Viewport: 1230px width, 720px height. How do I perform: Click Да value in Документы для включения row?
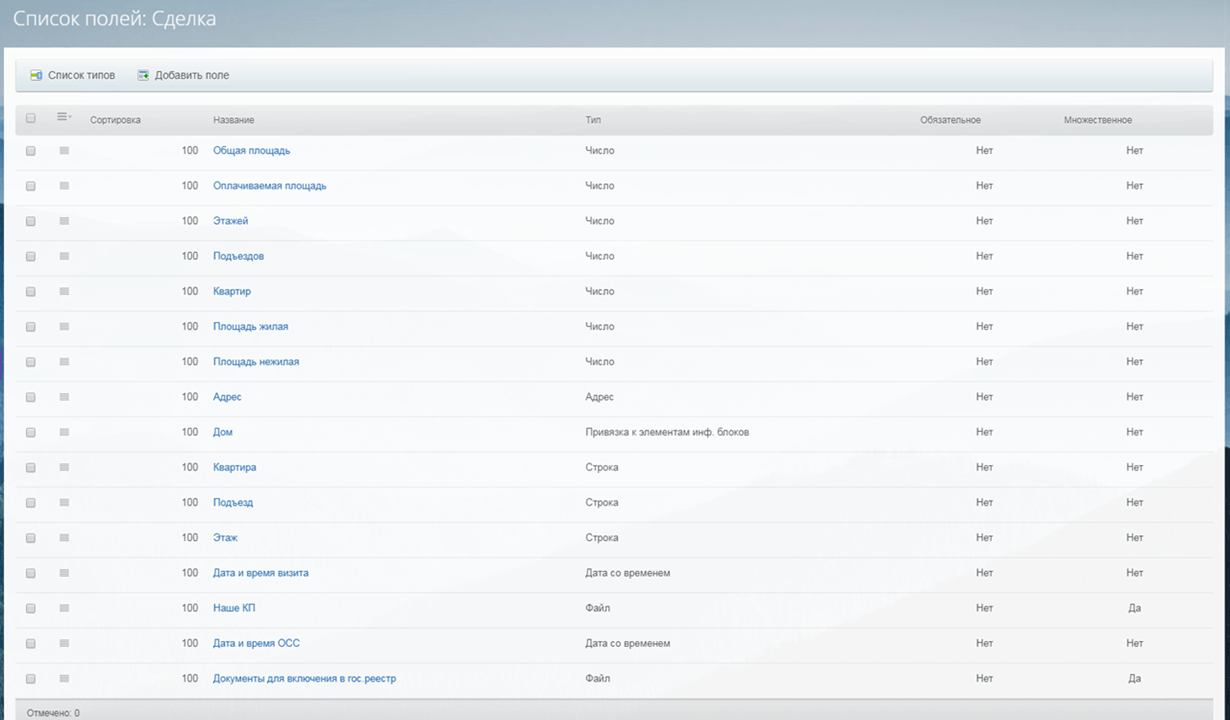[x=1134, y=678]
